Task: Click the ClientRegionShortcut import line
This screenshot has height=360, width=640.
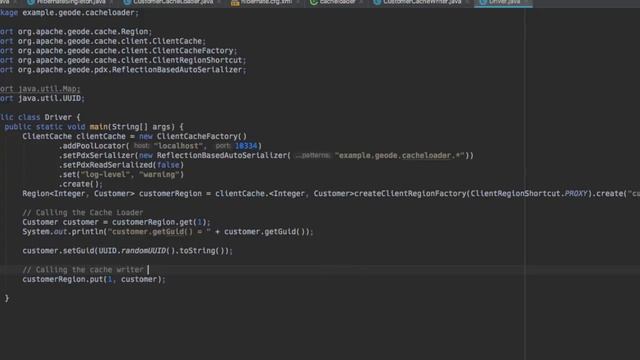Action: (x=123, y=60)
